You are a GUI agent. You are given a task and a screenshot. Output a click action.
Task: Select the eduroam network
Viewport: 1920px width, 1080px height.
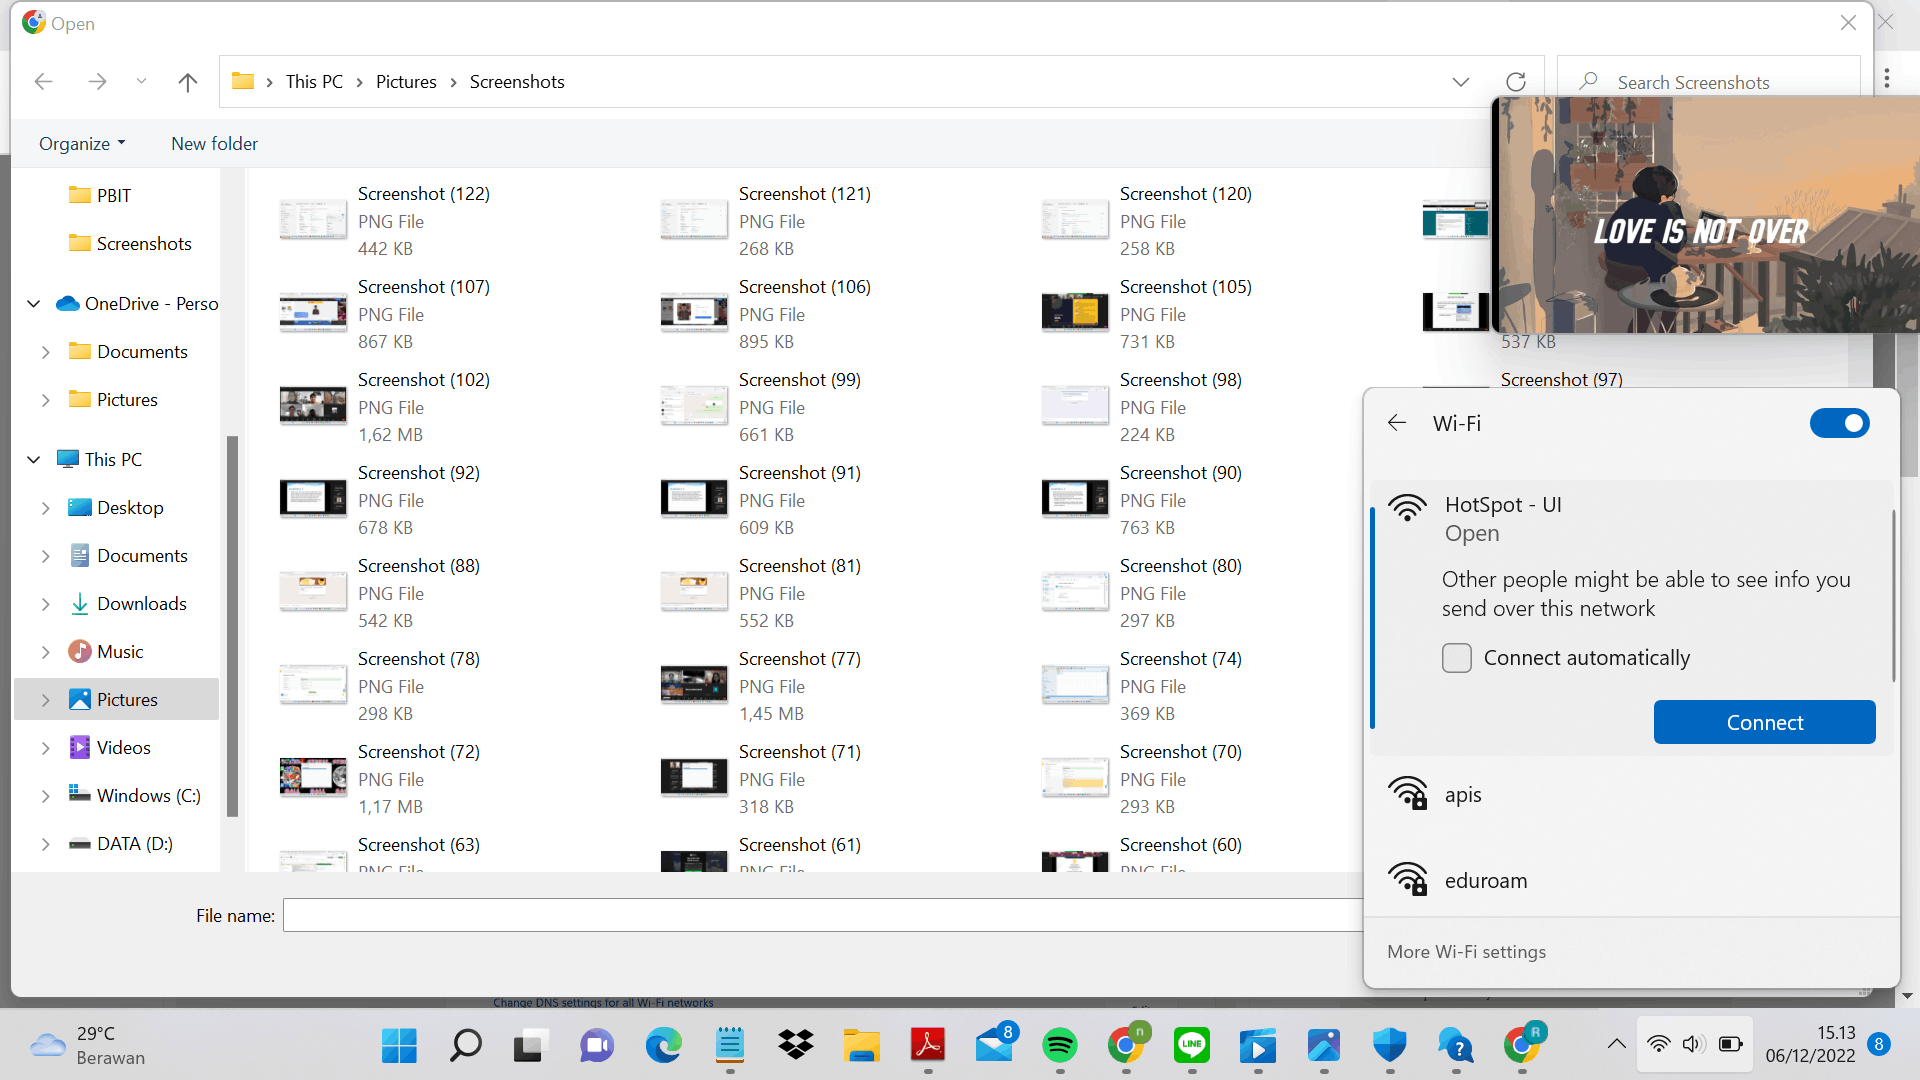[x=1485, y=881]
